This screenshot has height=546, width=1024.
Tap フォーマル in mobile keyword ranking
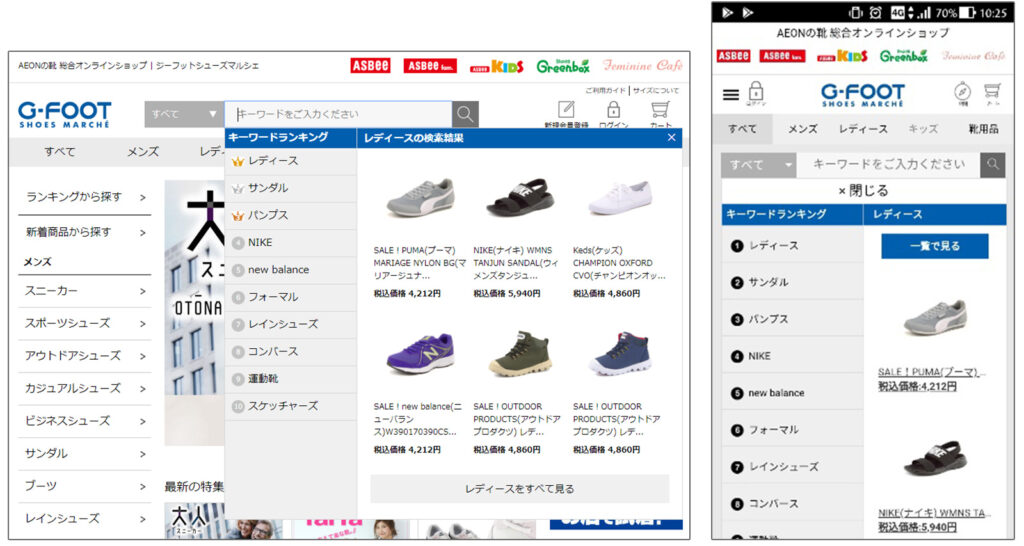pos(792,430)
